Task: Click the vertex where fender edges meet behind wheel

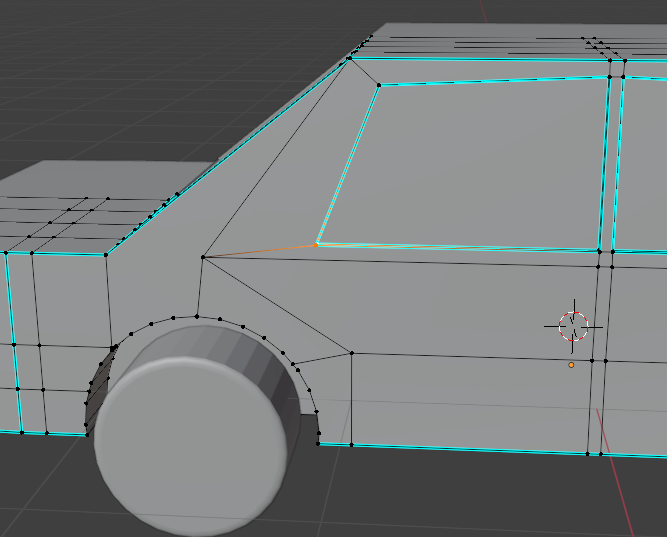Action: (351, 352)
